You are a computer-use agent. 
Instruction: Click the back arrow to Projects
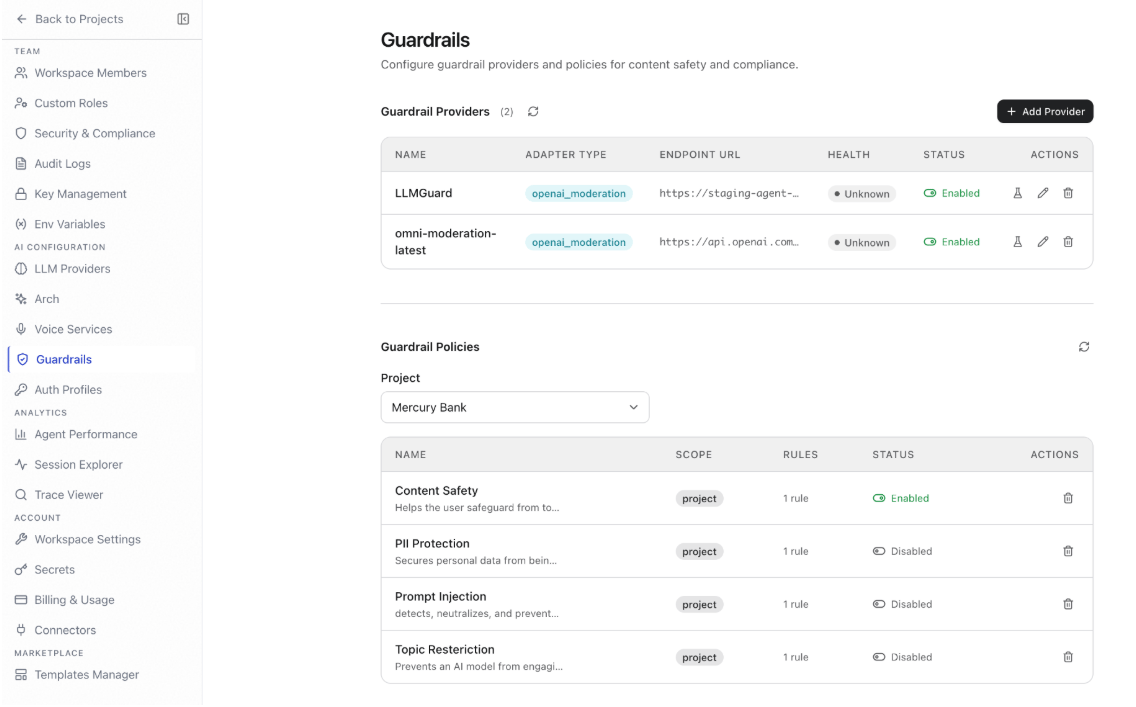21,19
